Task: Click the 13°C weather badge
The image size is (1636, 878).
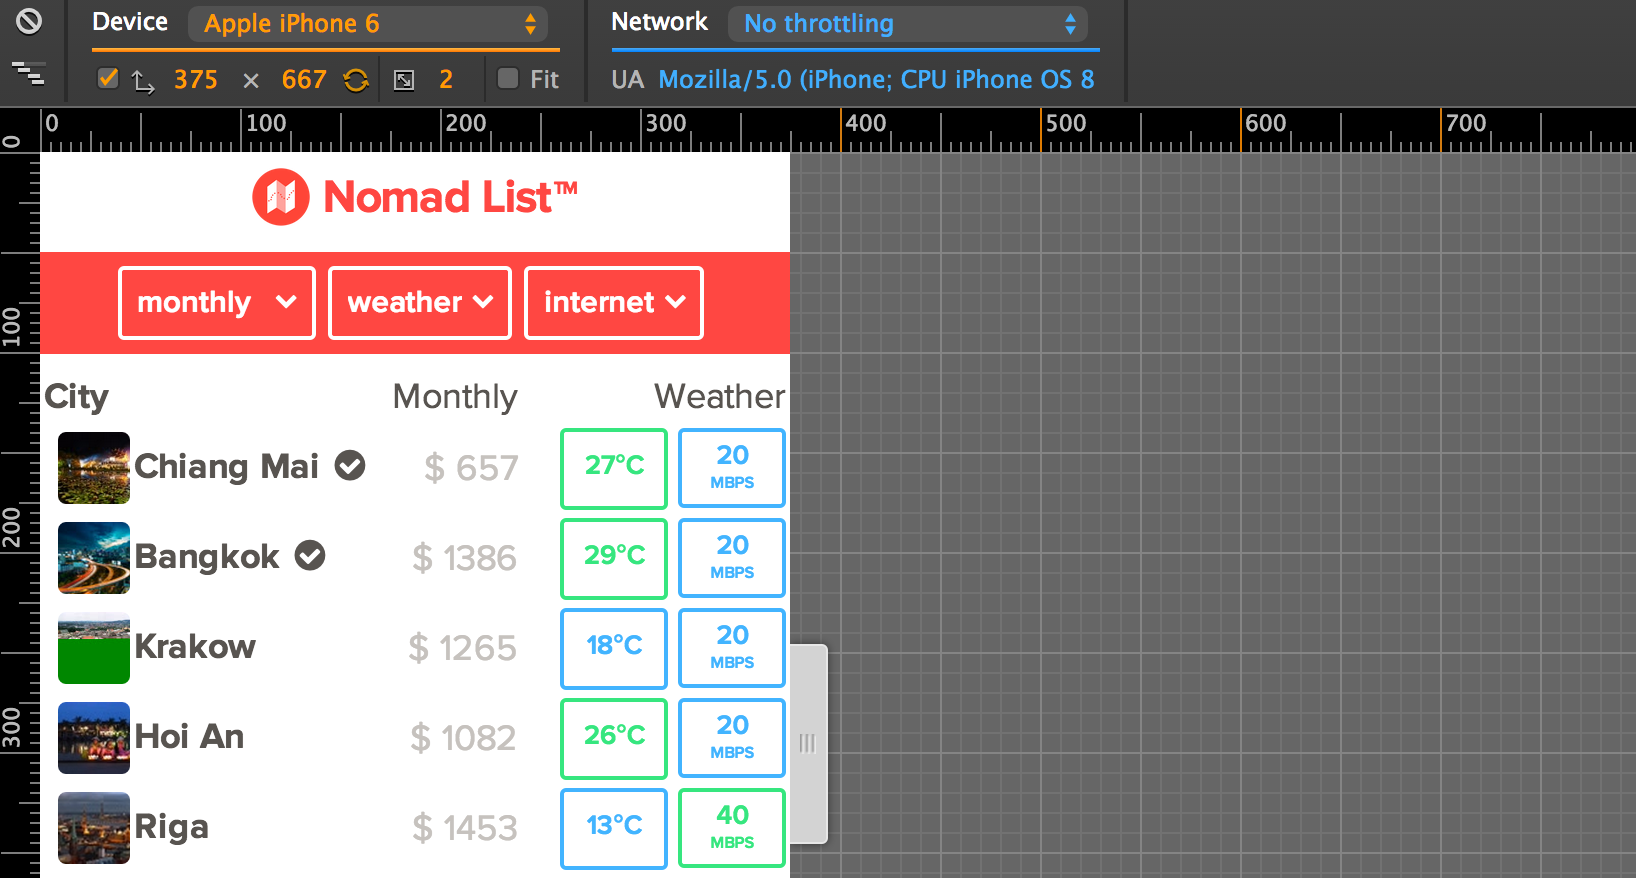Action: (614, 828)
